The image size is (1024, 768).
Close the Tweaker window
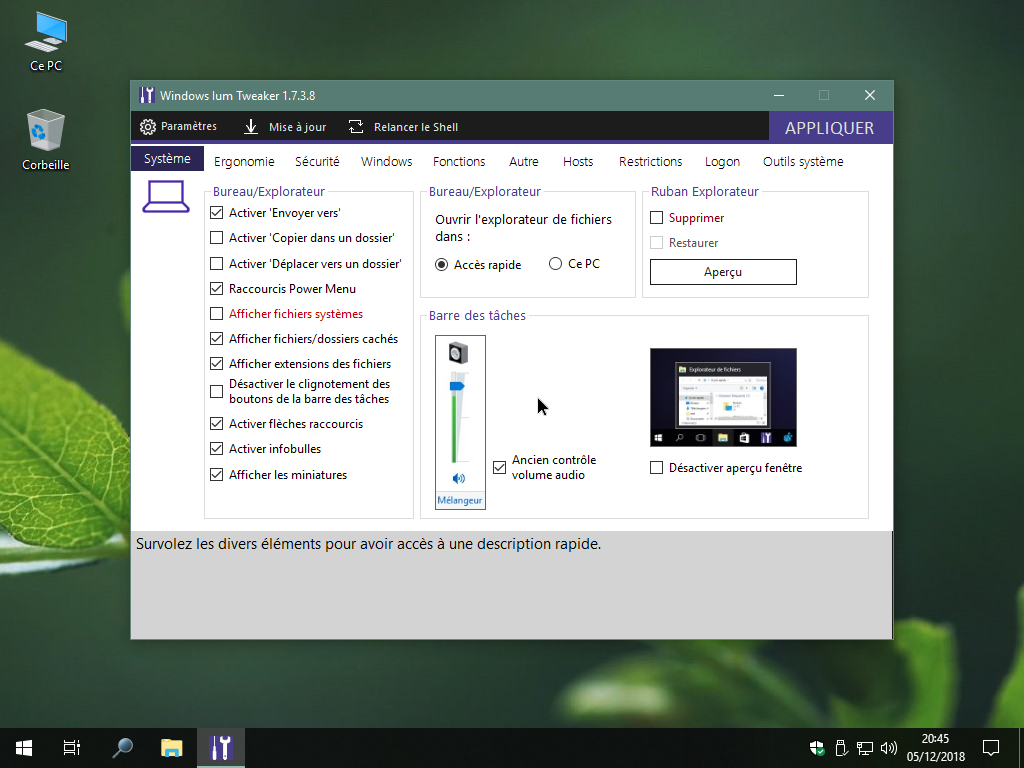pos(870,95)
